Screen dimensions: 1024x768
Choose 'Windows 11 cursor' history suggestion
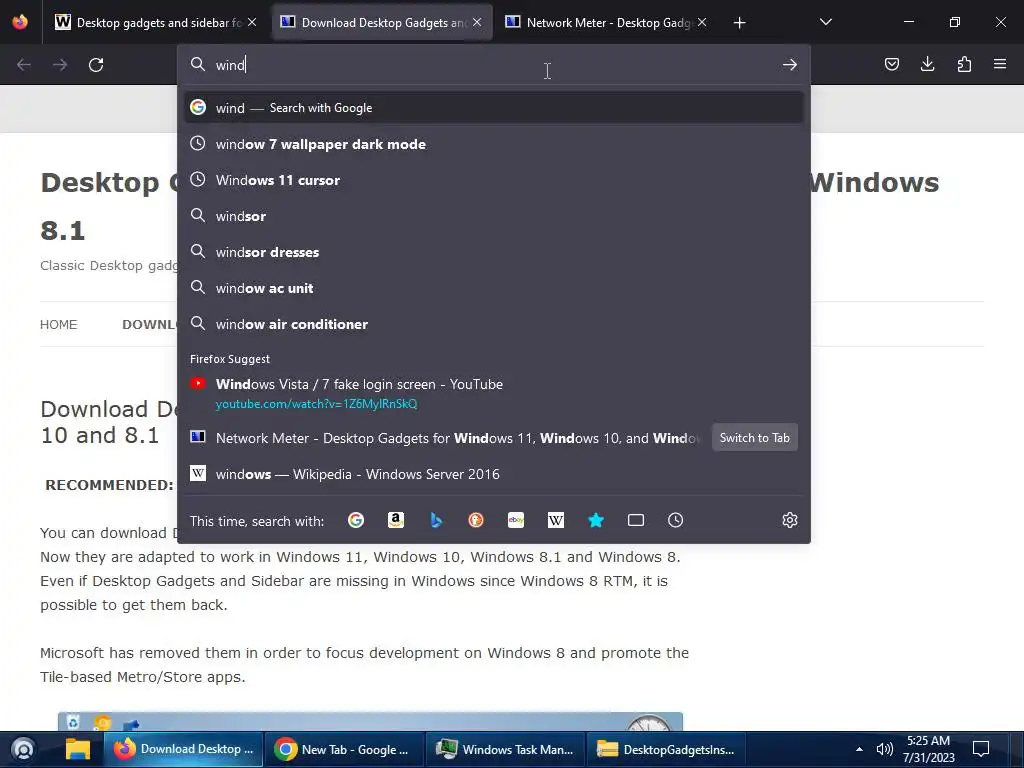tap(494, 180)
